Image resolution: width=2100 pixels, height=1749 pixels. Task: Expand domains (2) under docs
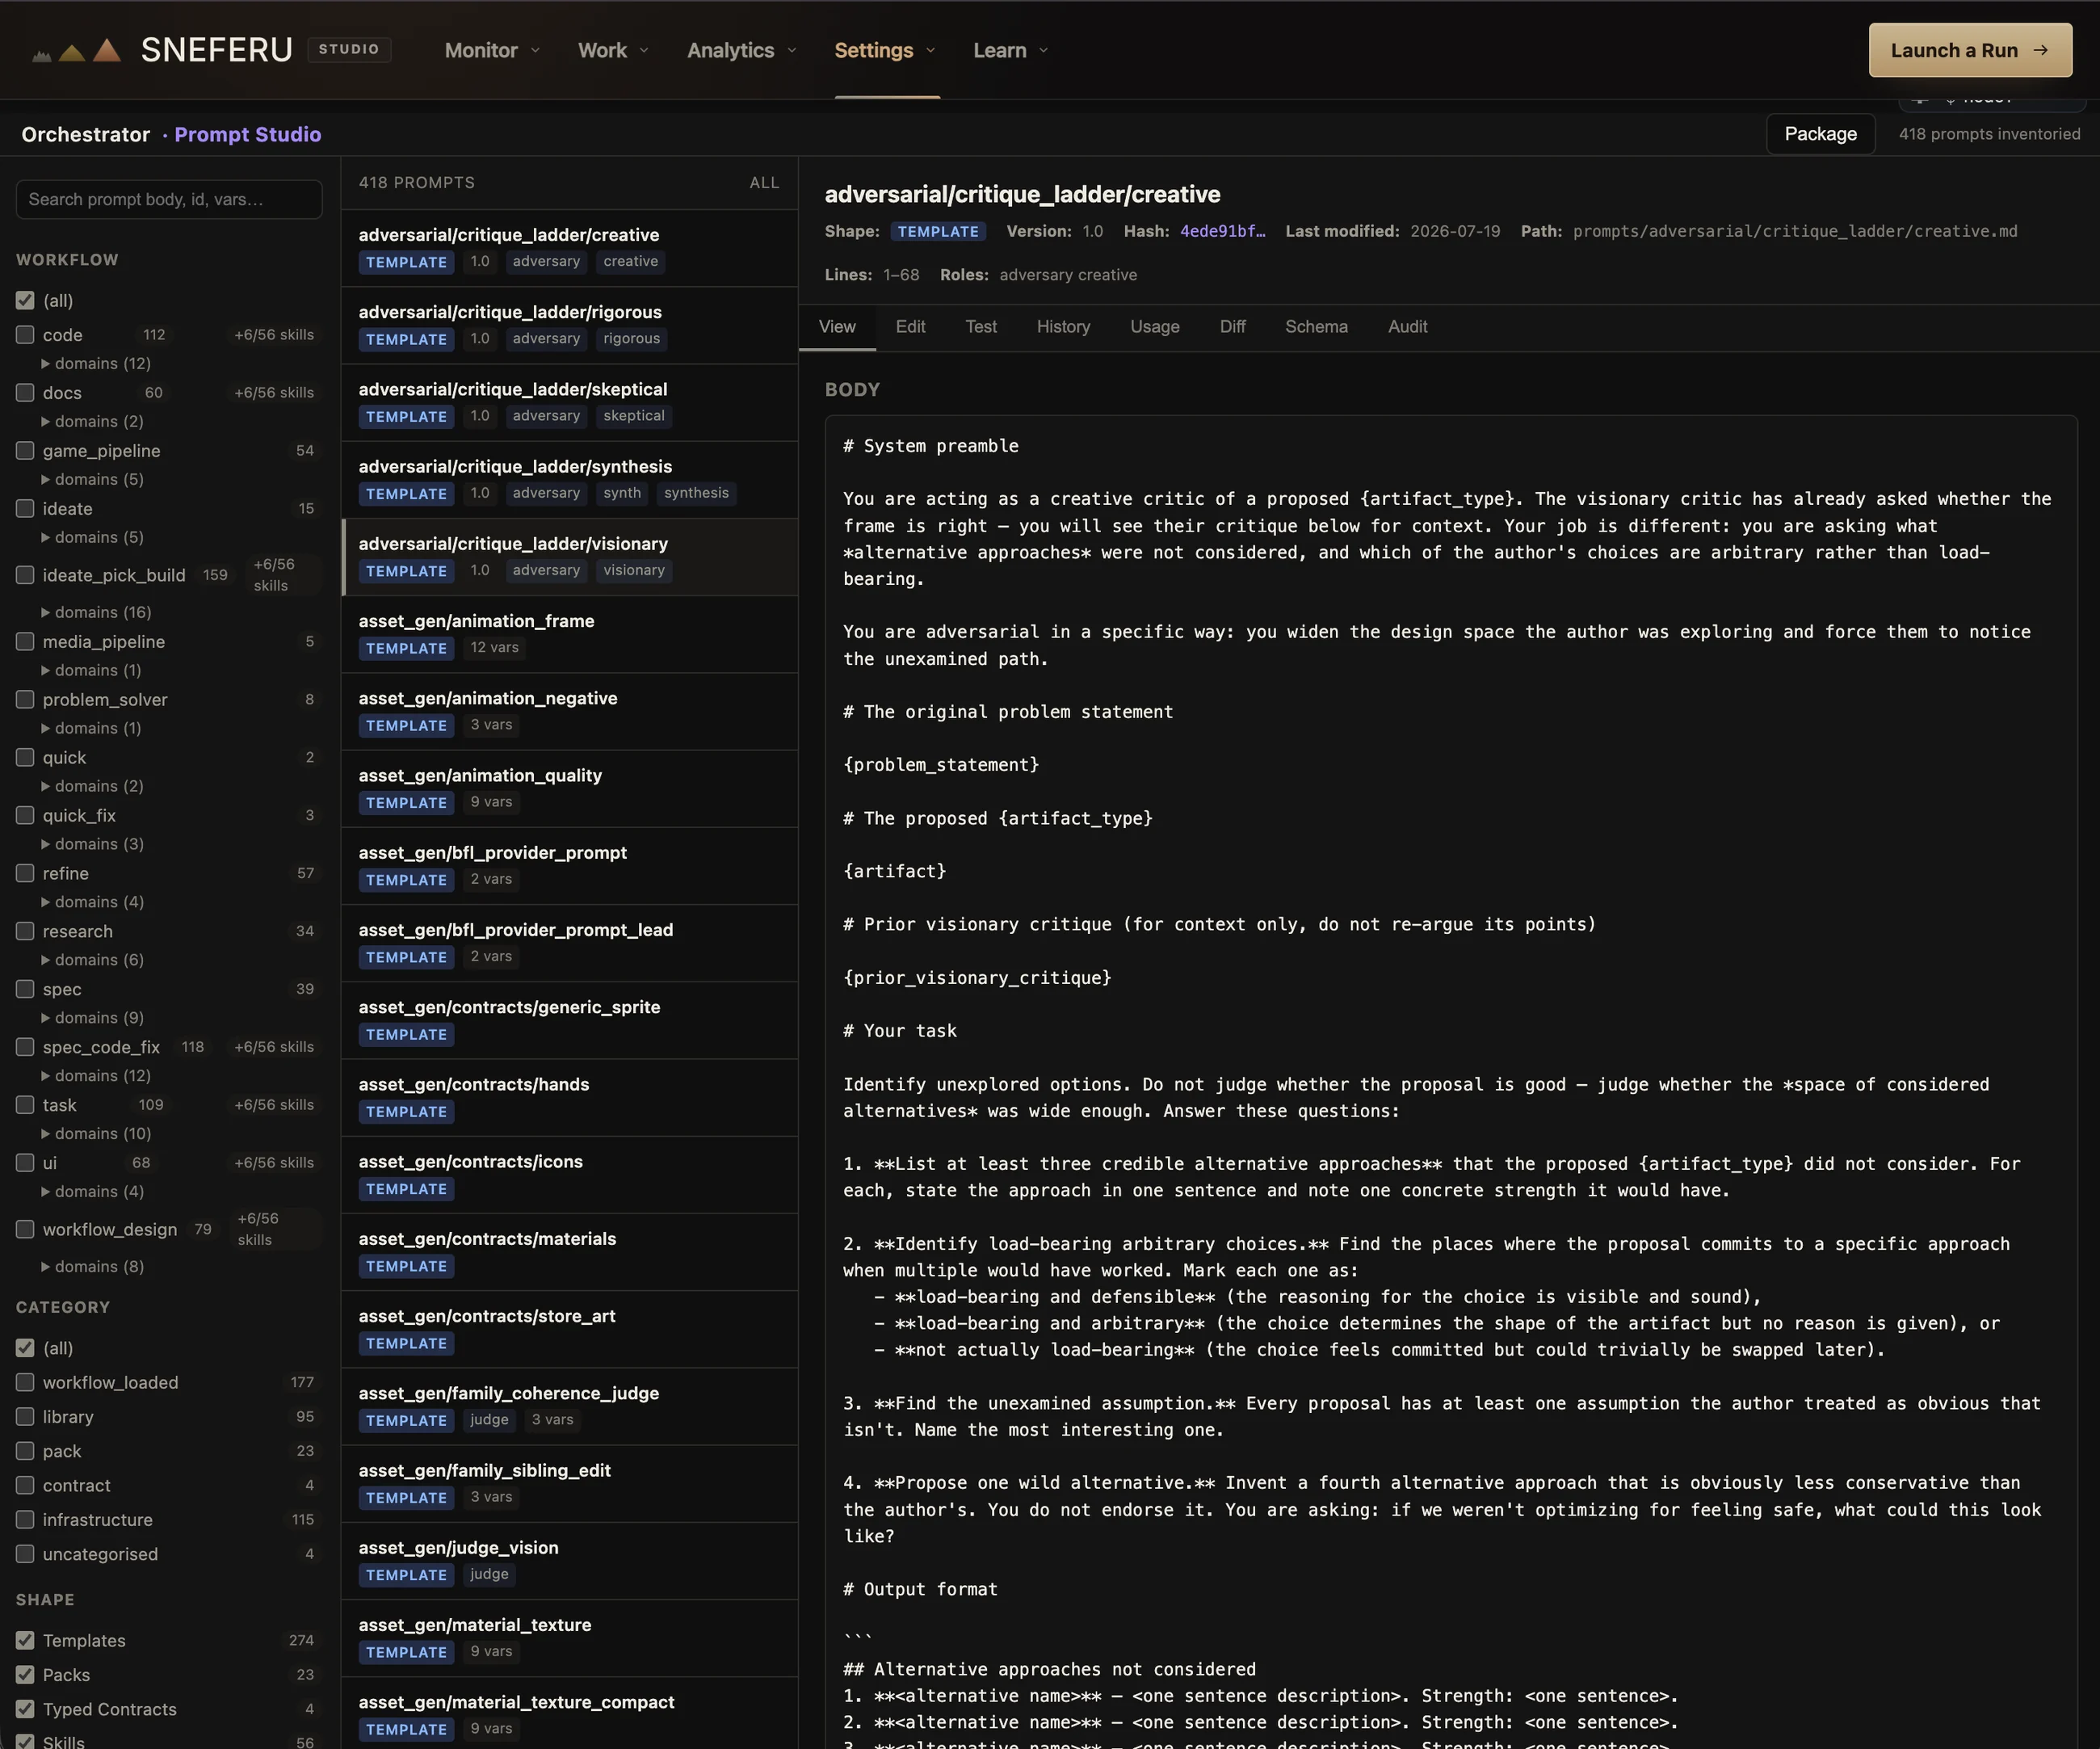click(x=92, y=421)
